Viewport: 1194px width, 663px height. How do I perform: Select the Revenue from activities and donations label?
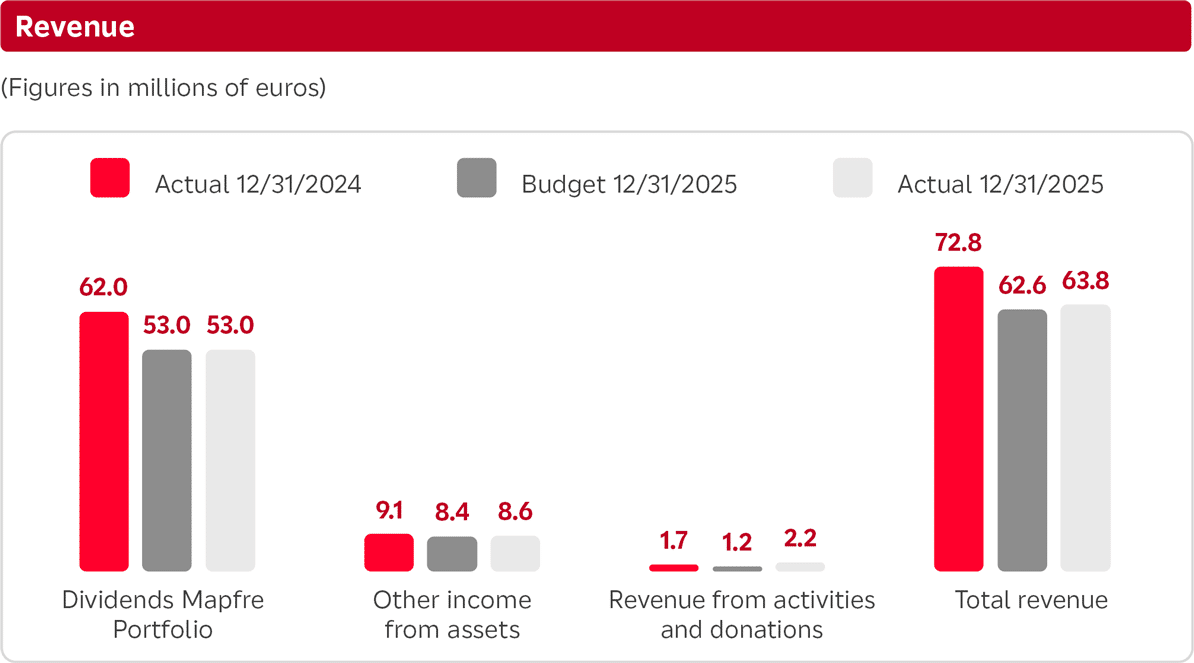[x=742, y=614]
